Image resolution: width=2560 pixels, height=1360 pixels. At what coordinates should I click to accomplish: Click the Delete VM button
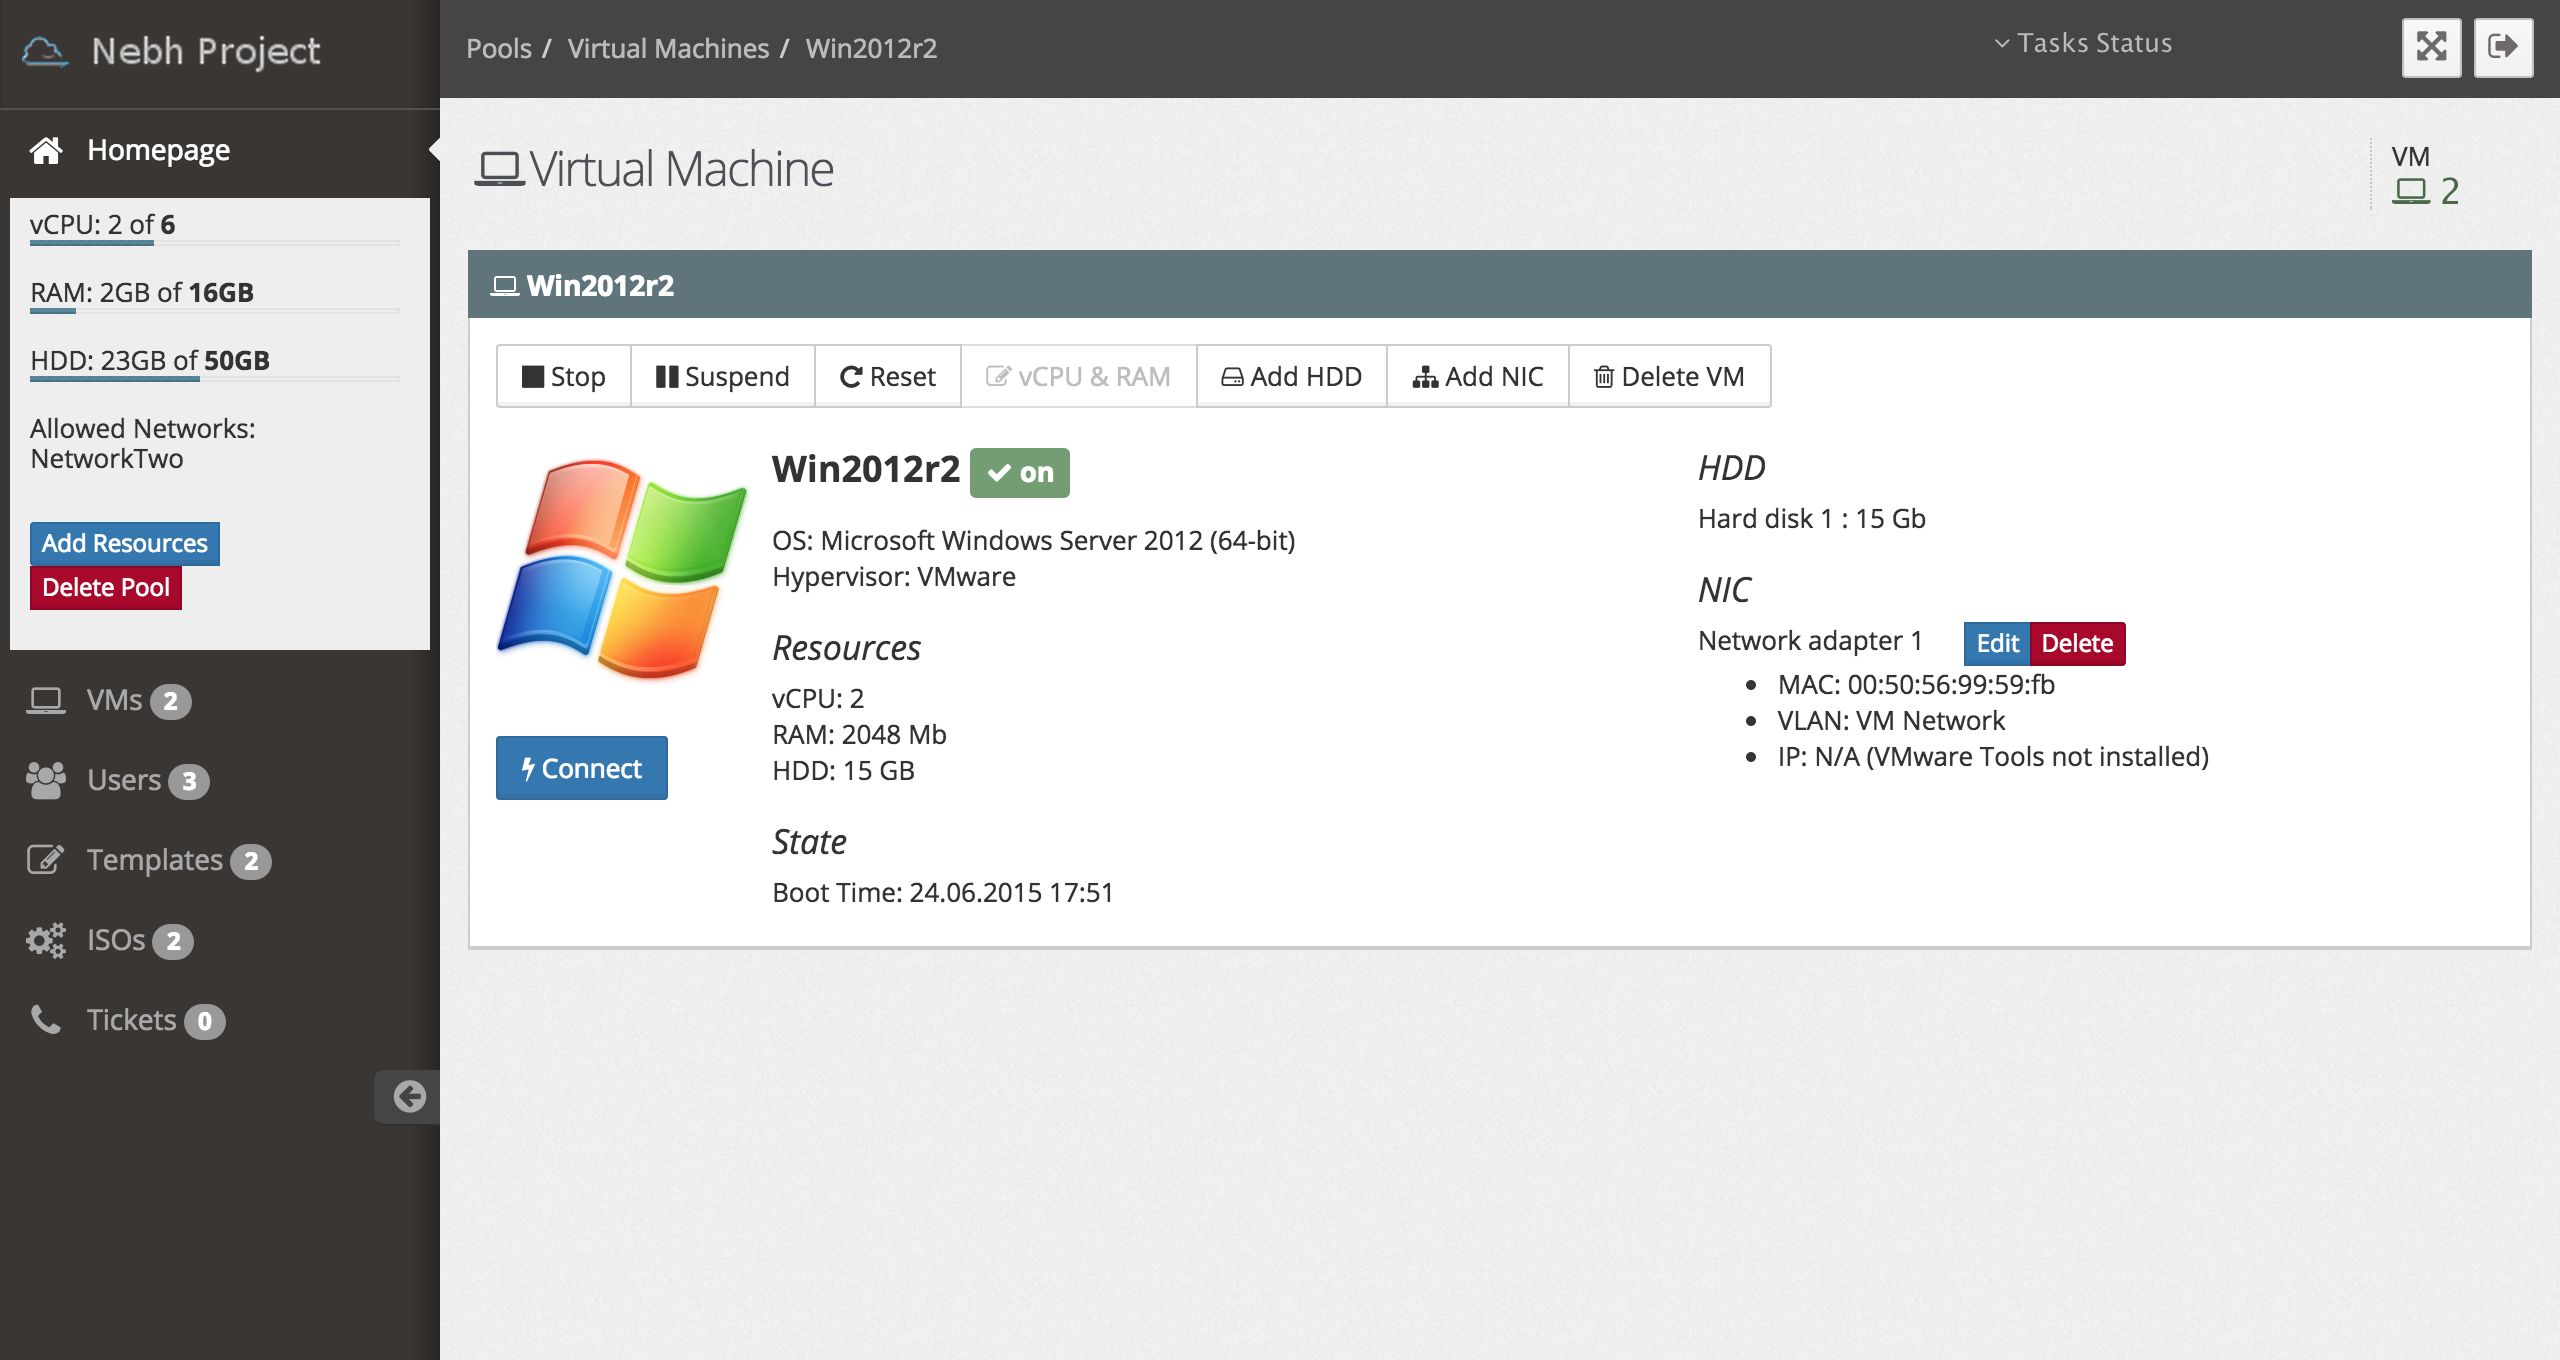point(1669,376)
